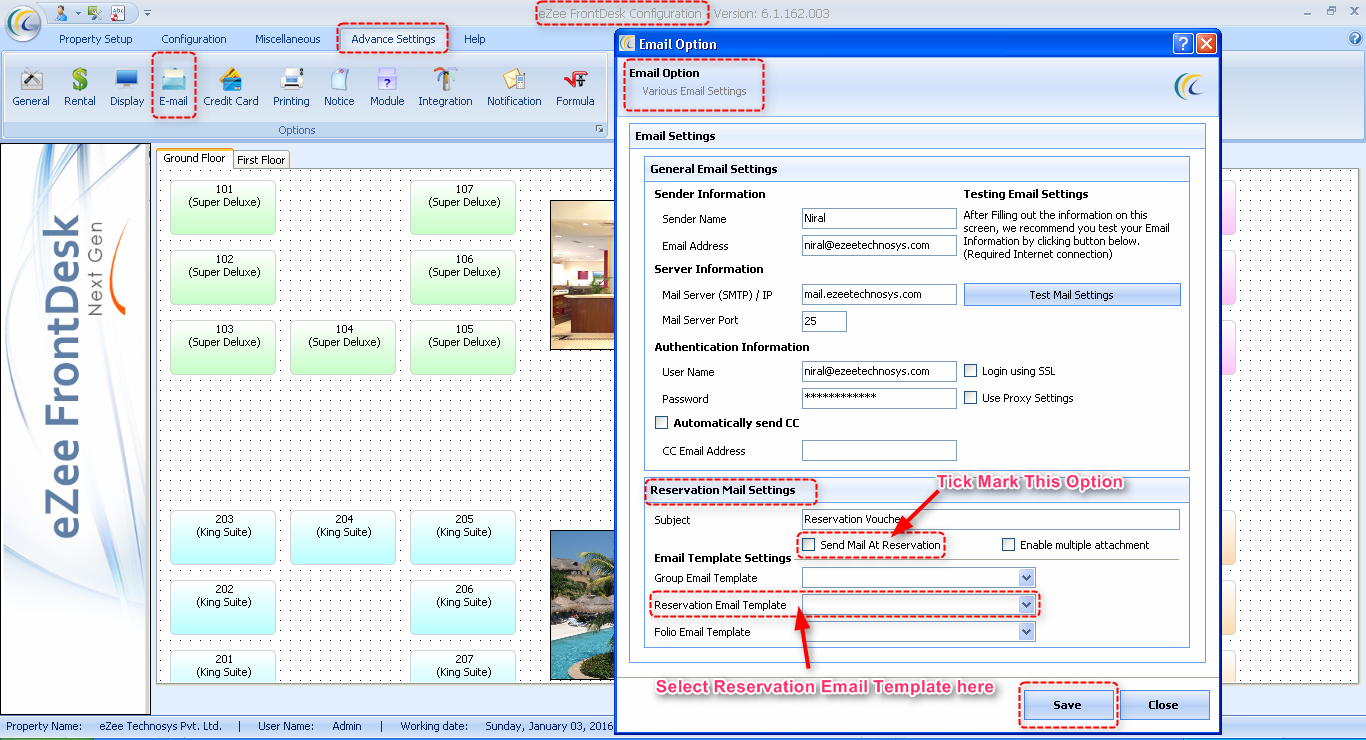1366x740 pixels.
Task: Select room 103 Super Deluxe
Action: pyautogui.click(x=223, y=347)
